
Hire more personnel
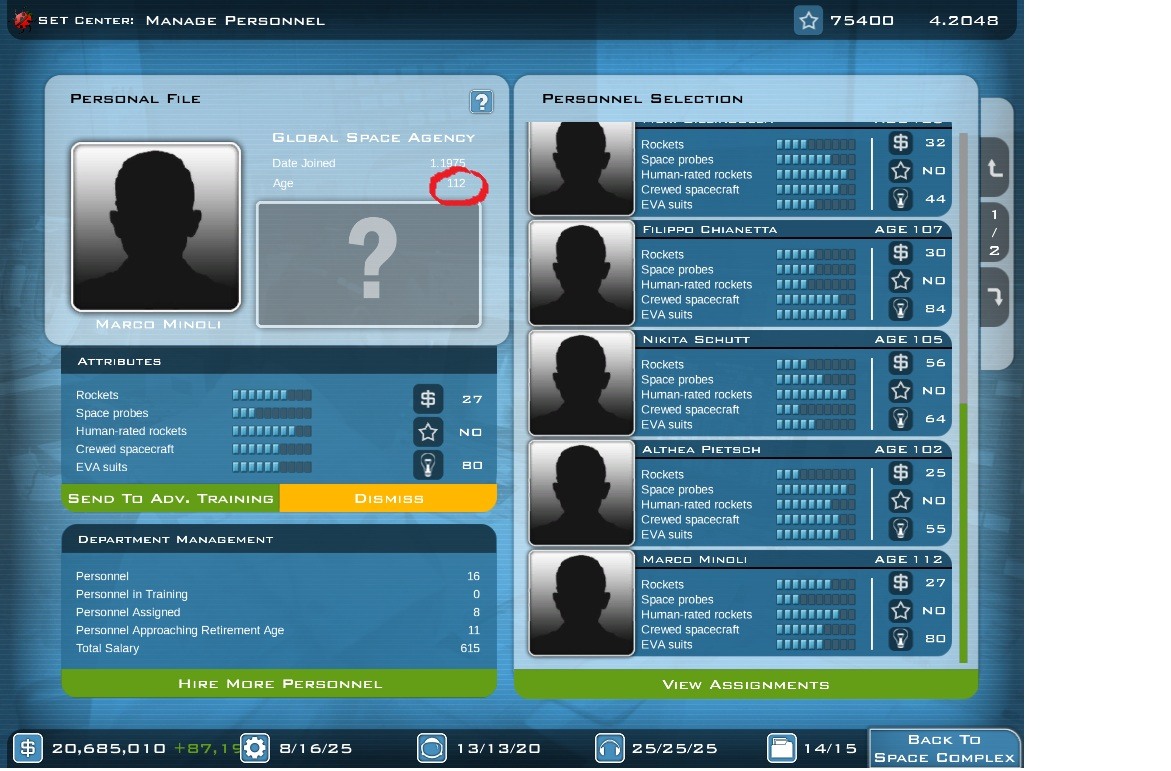coord(279,684)
